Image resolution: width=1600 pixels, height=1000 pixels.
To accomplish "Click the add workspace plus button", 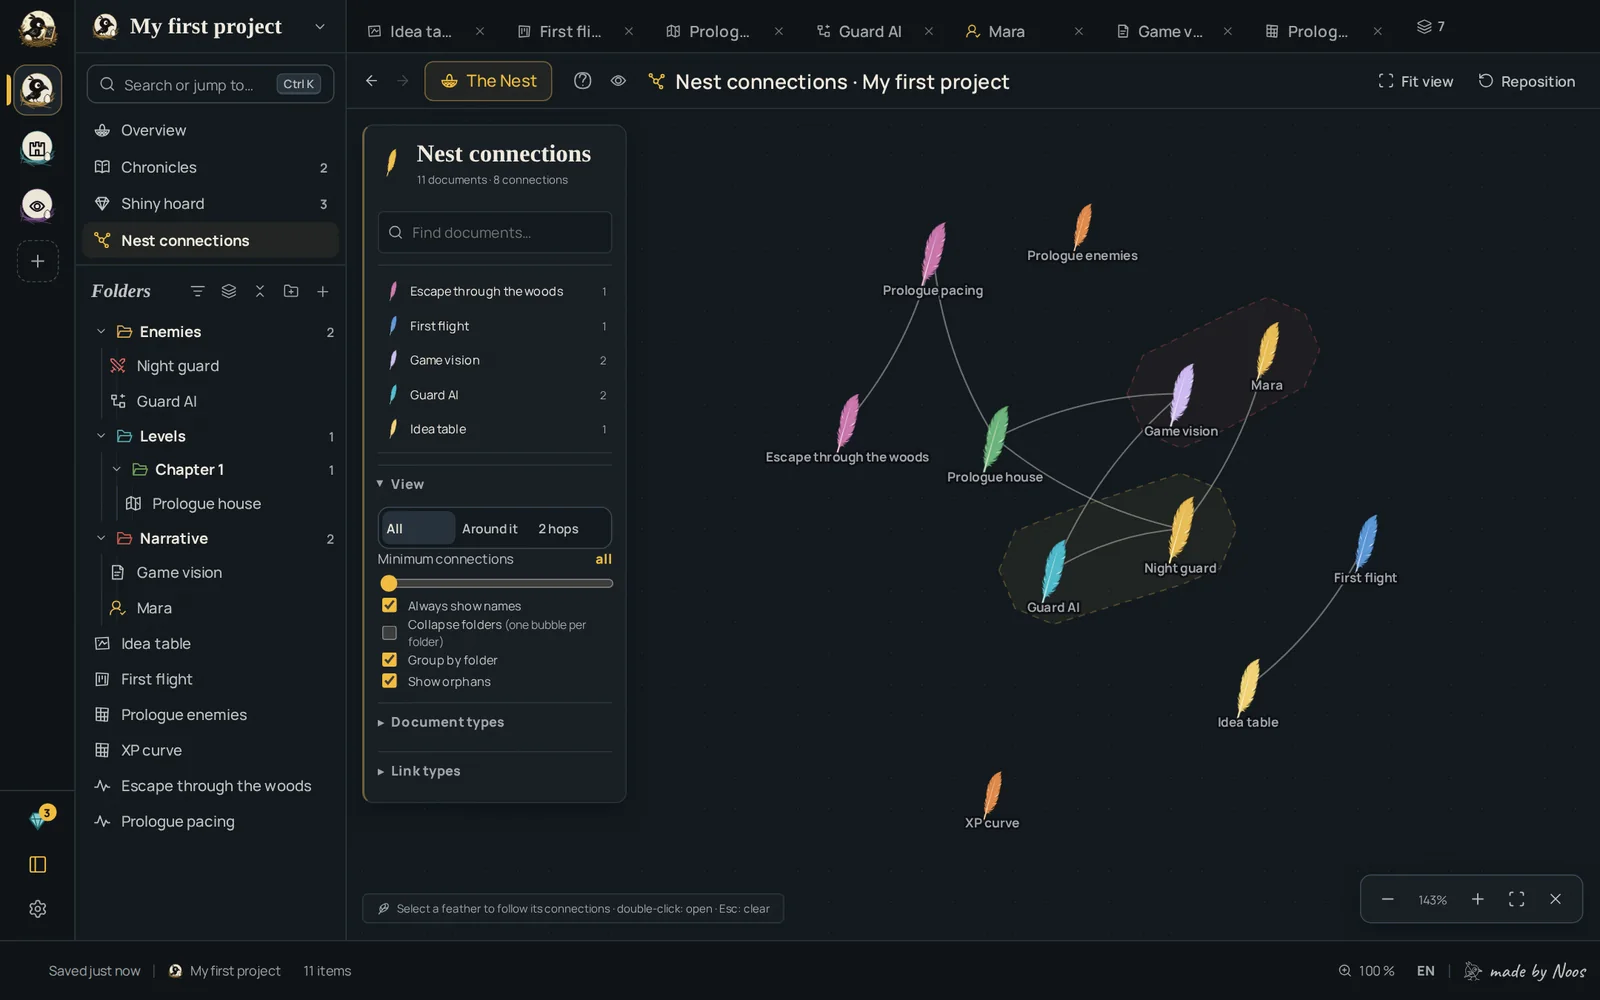I will coord(38,261).
